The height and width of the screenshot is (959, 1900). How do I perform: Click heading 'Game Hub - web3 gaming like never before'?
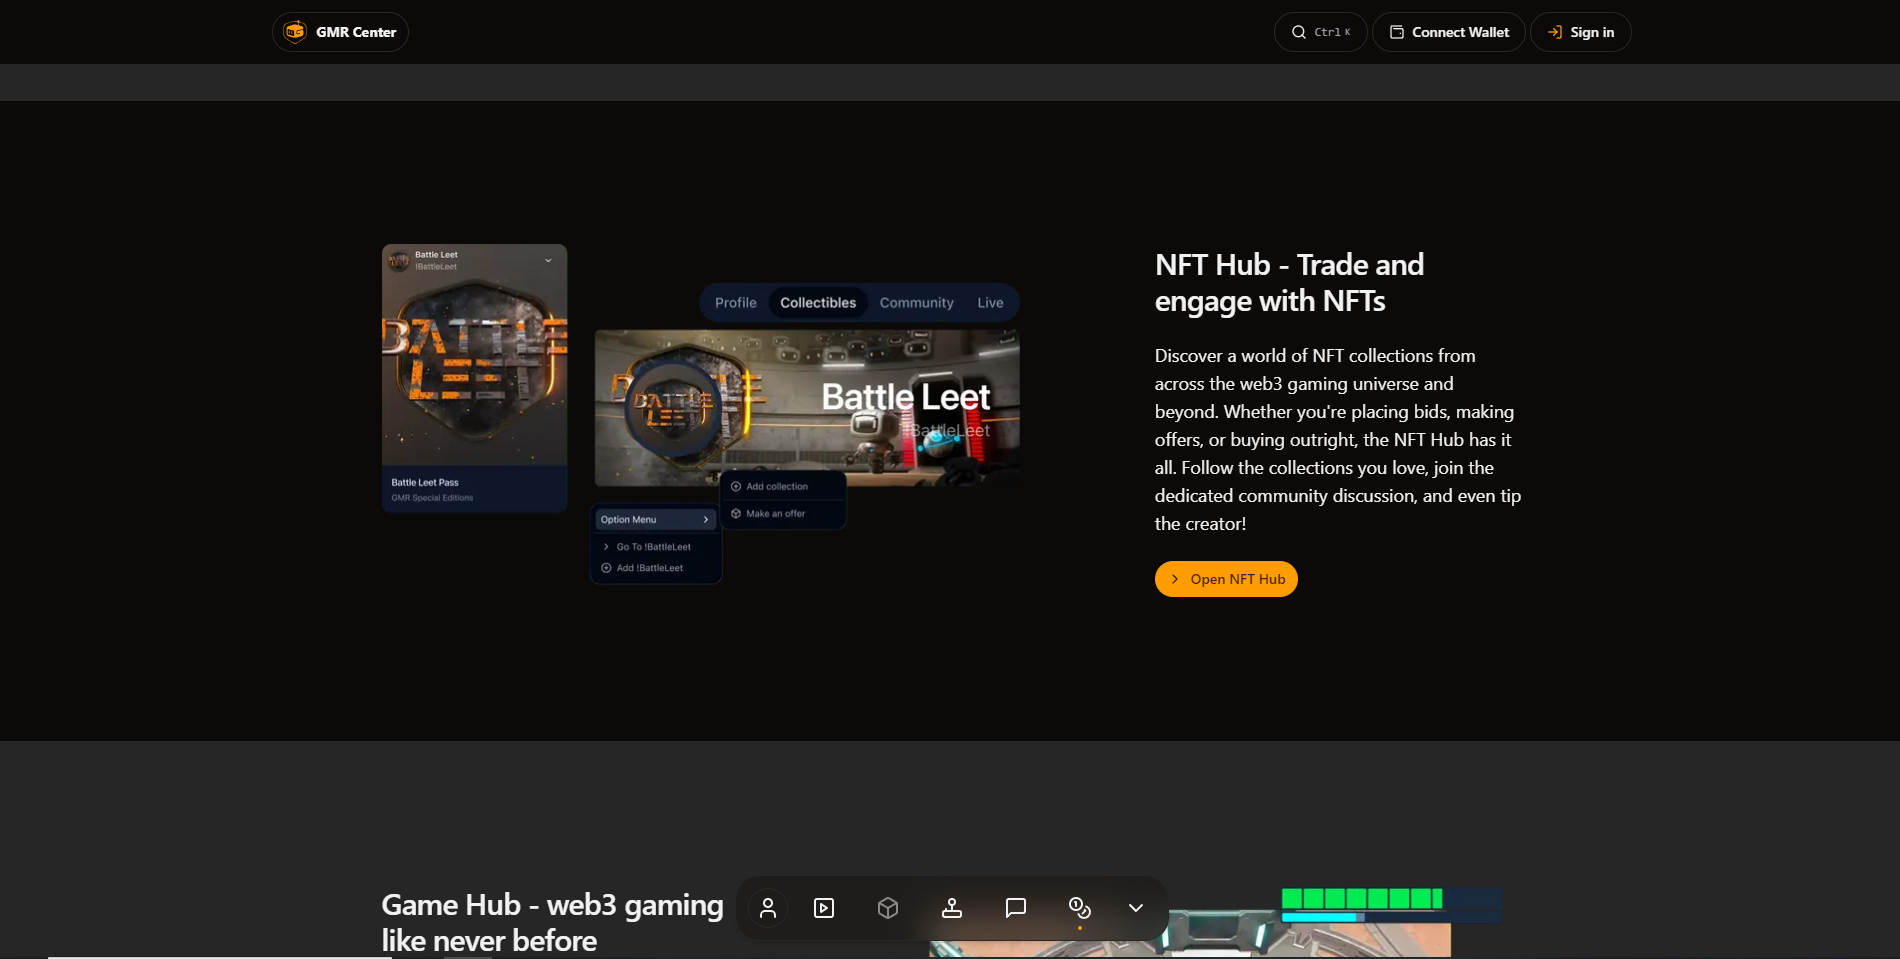[552, 923]
